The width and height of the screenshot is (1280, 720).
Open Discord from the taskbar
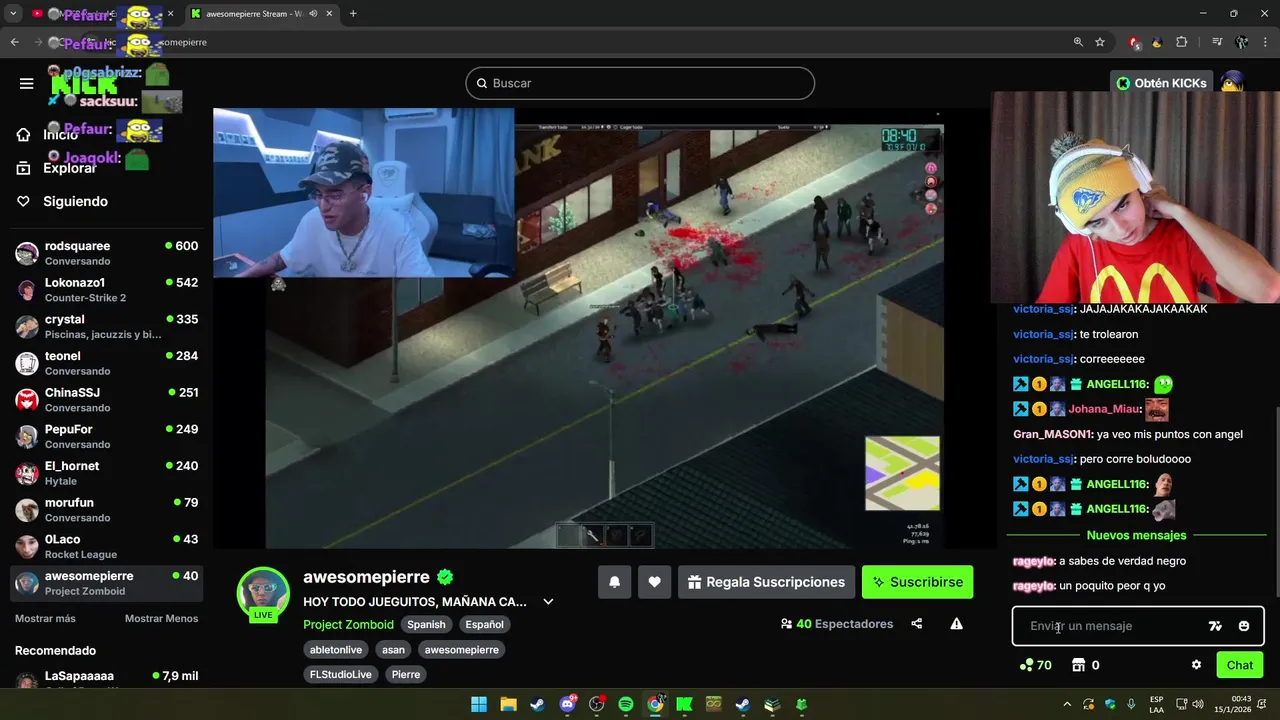click(x=567, y=704)
